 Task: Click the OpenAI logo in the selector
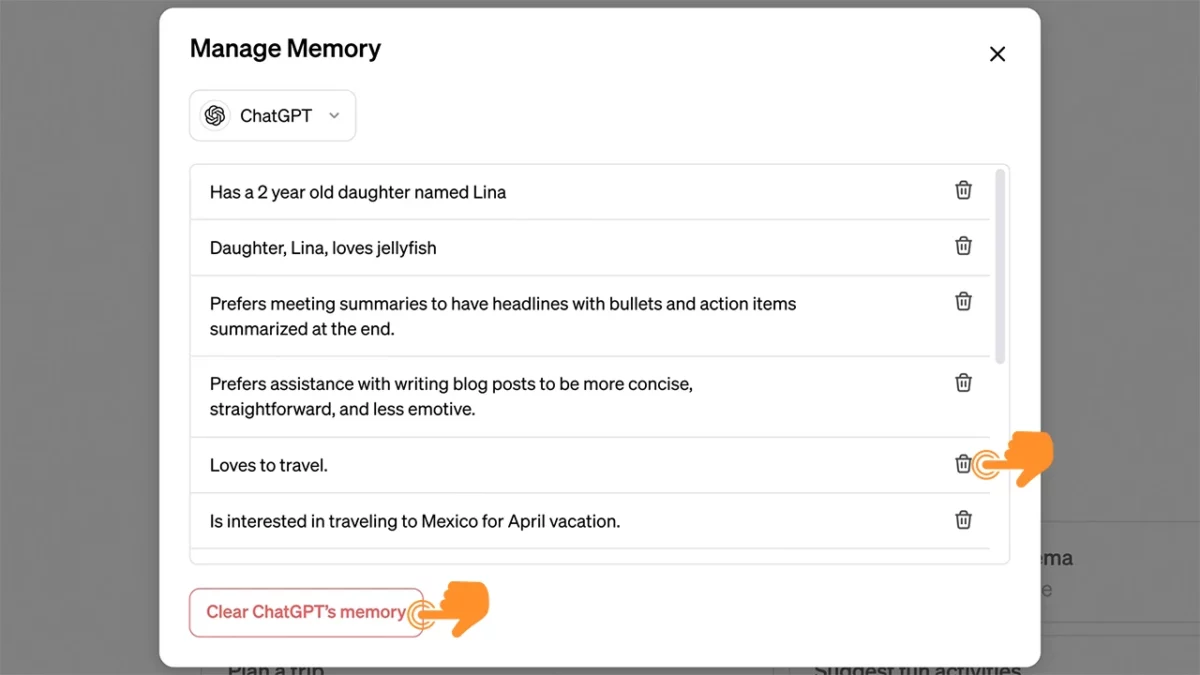click(x=214, y=115)
